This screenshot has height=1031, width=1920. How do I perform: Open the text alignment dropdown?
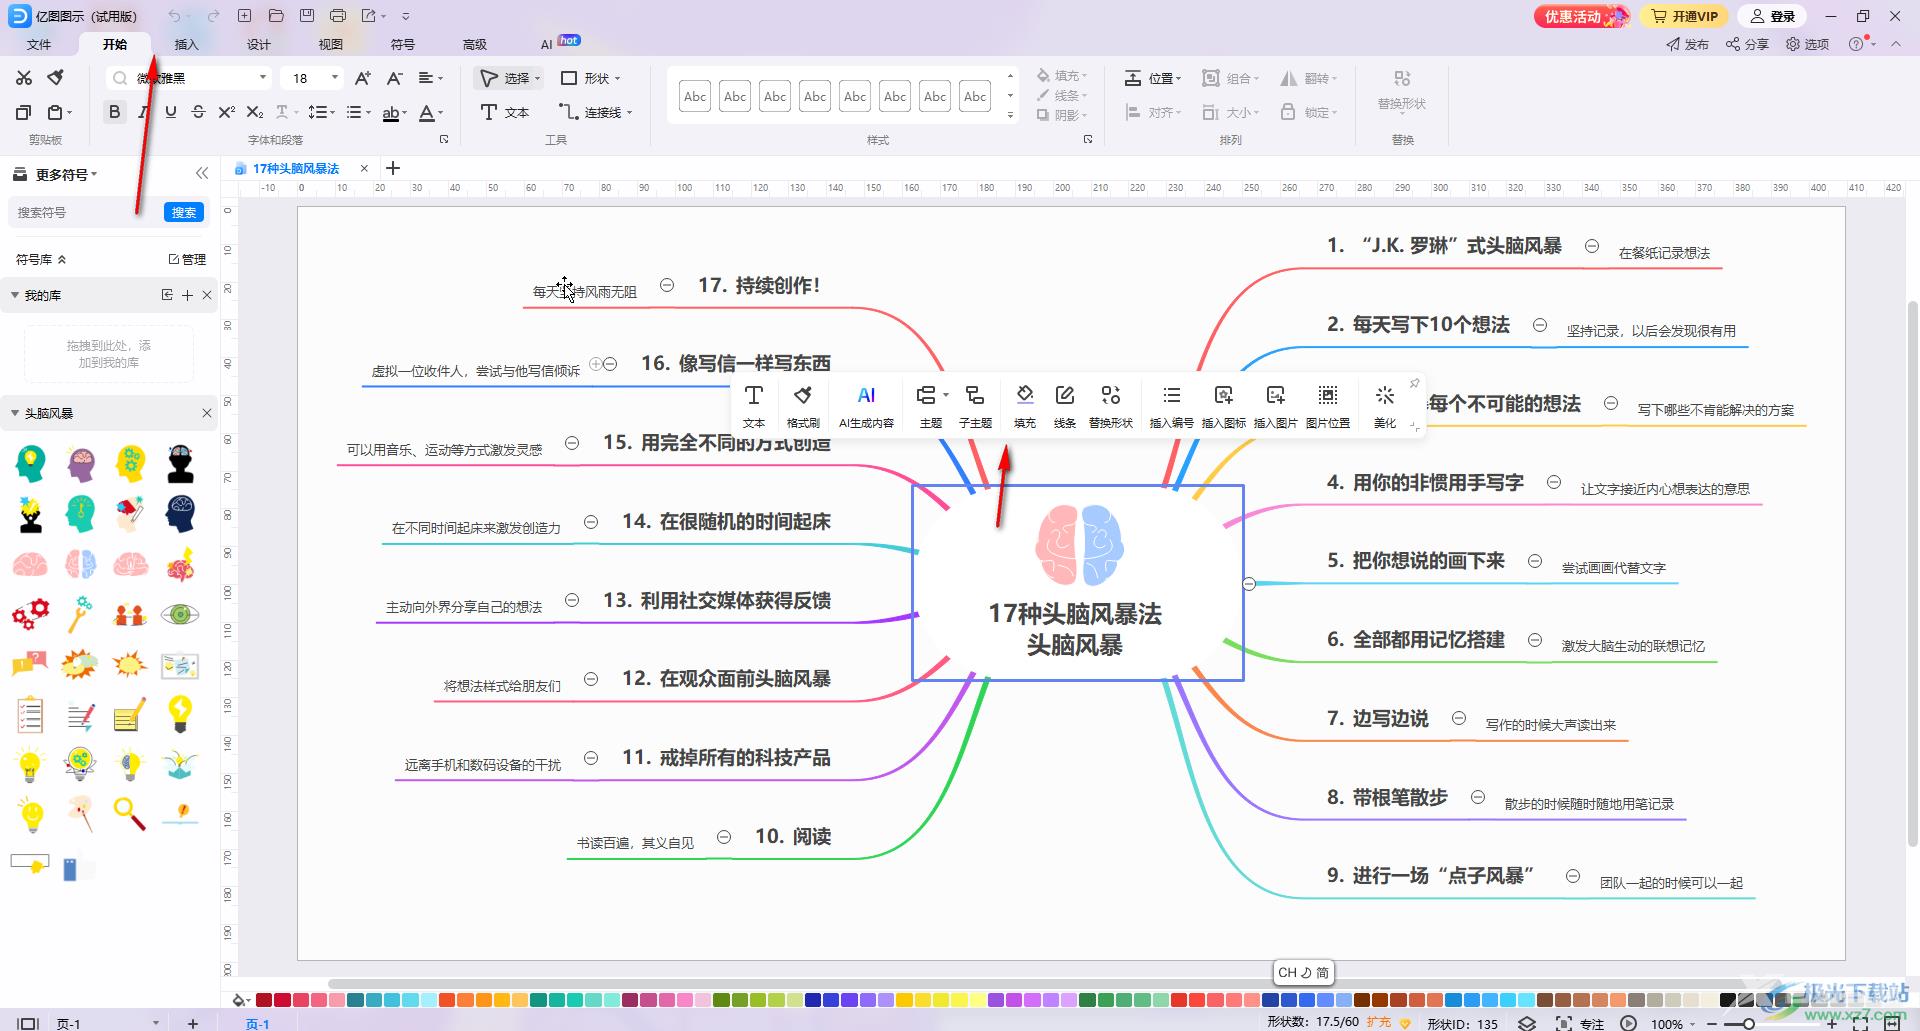431,78
